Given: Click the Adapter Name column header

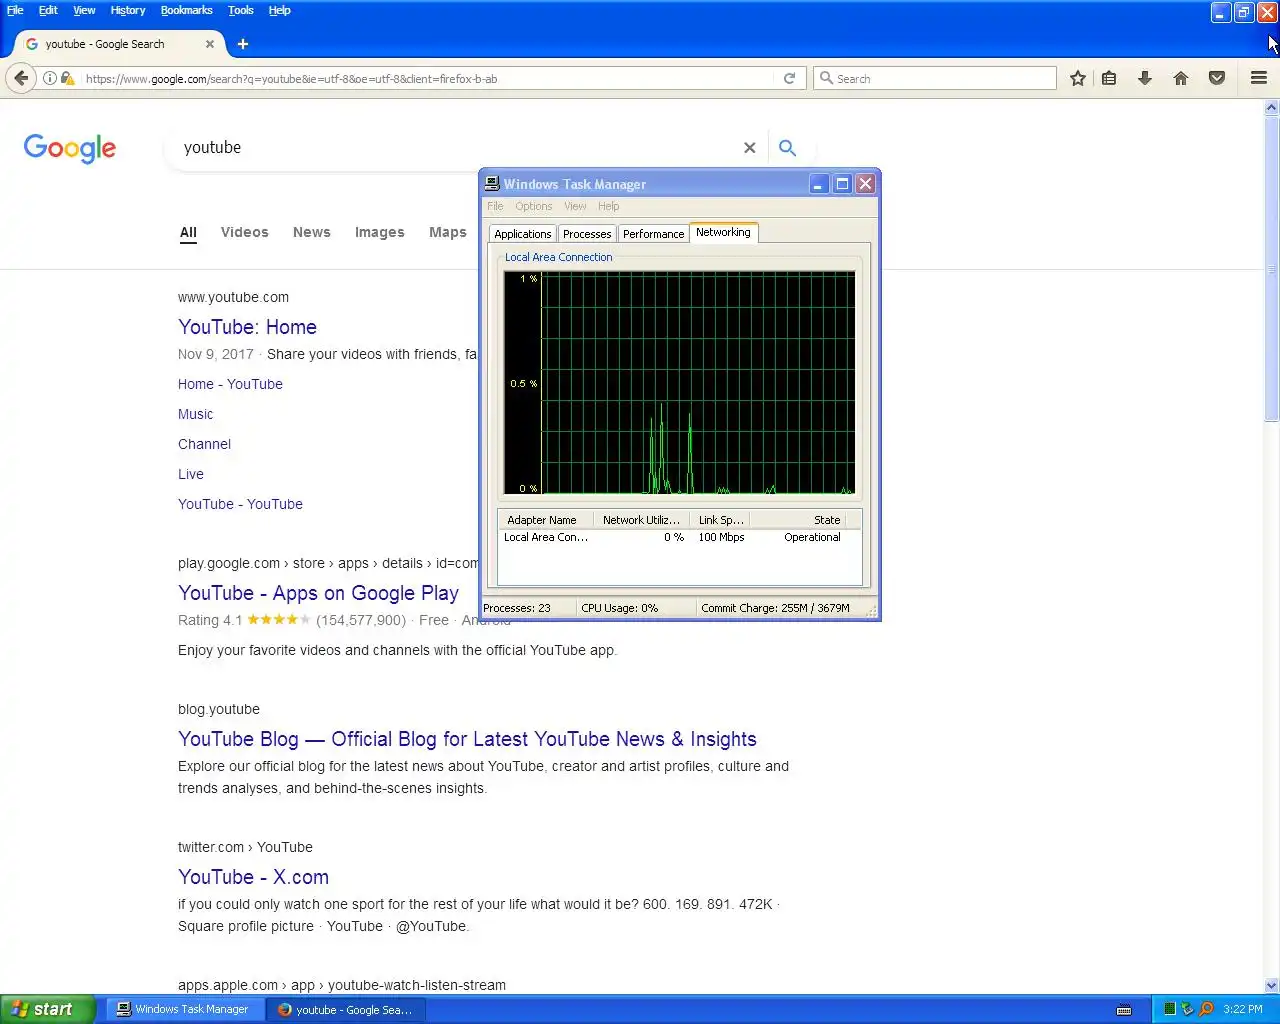Looking at the screenshot, I should point(546,520).
